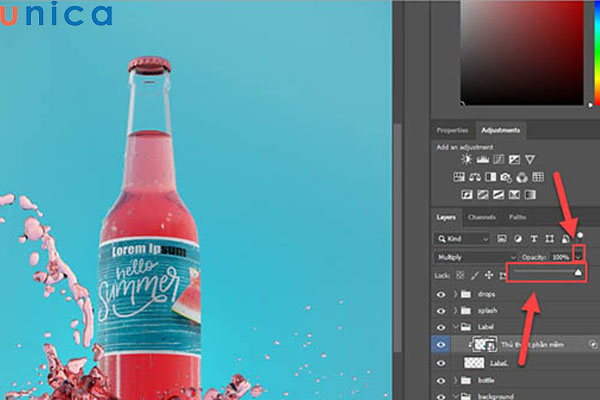Screen dimensions: 600x400
Task: Select the Label group folder icon
Action: point(466,327)
